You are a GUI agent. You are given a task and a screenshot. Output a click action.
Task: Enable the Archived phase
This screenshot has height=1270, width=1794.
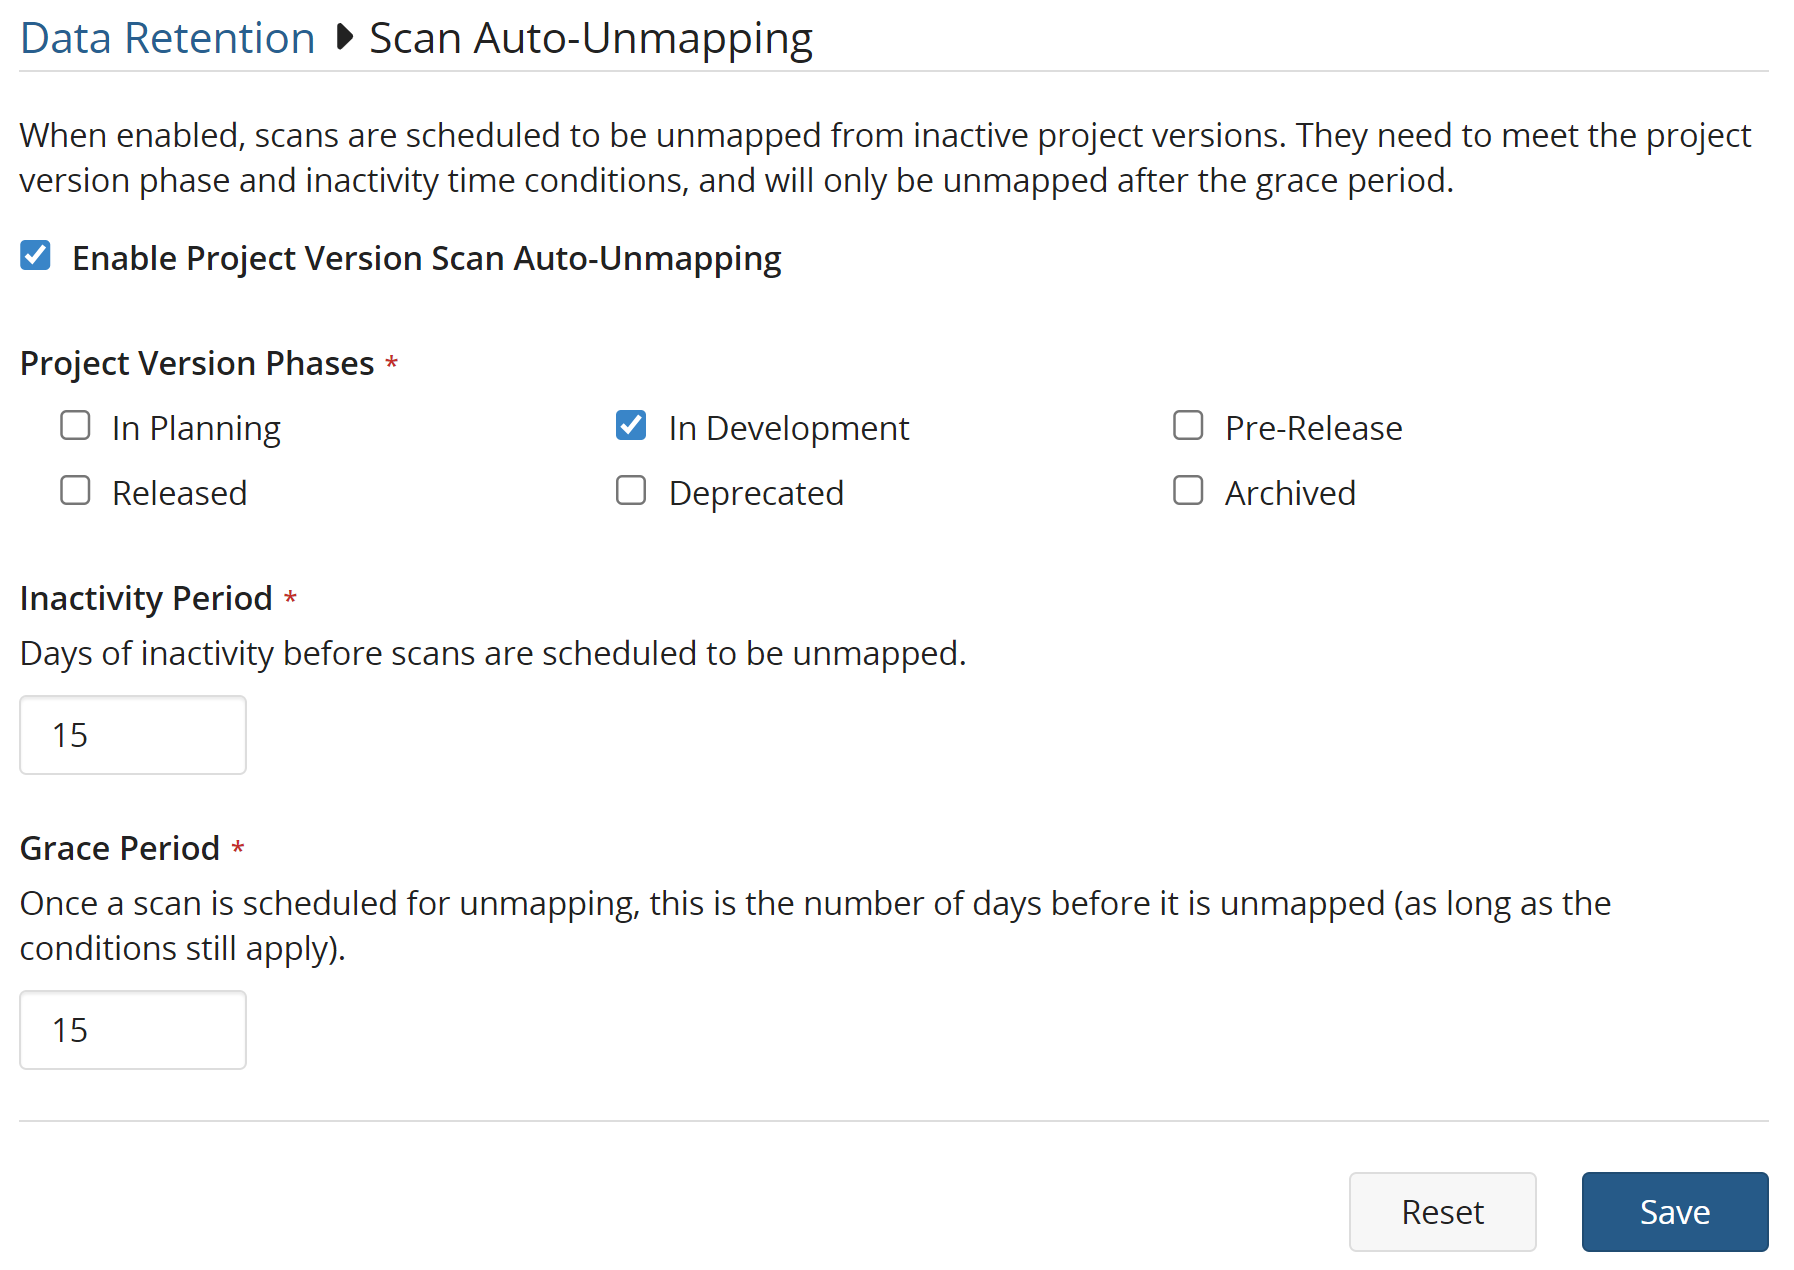pyautogui.click(x=1188, y=491)
